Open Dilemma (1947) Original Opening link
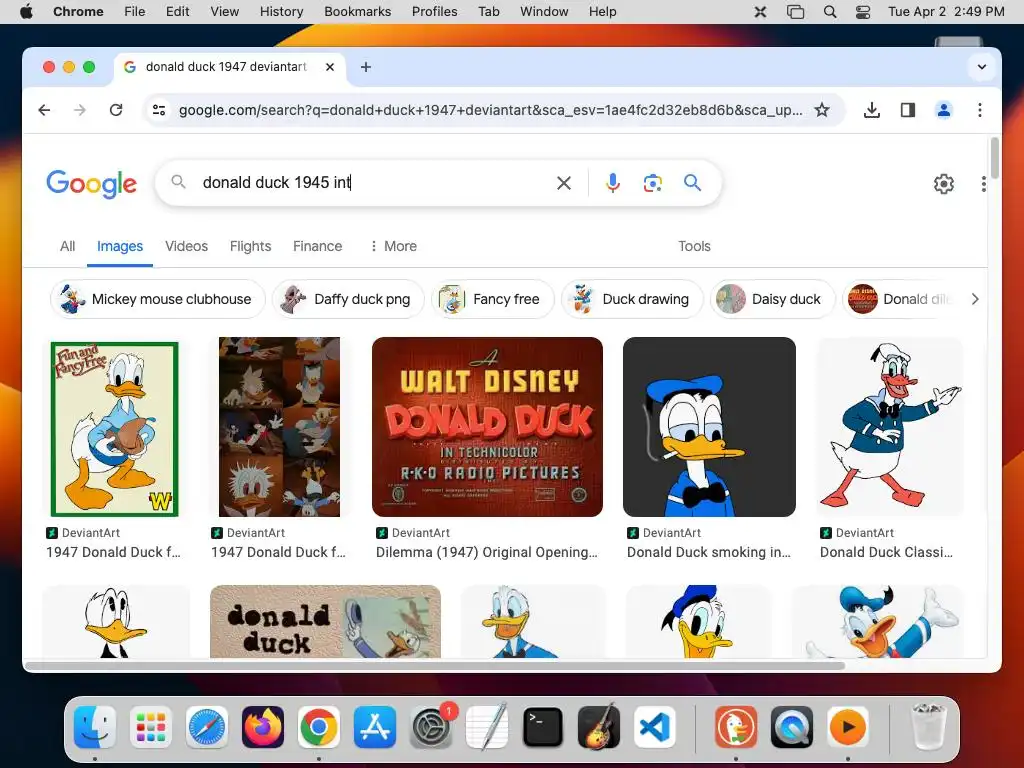 coord(487,552)
